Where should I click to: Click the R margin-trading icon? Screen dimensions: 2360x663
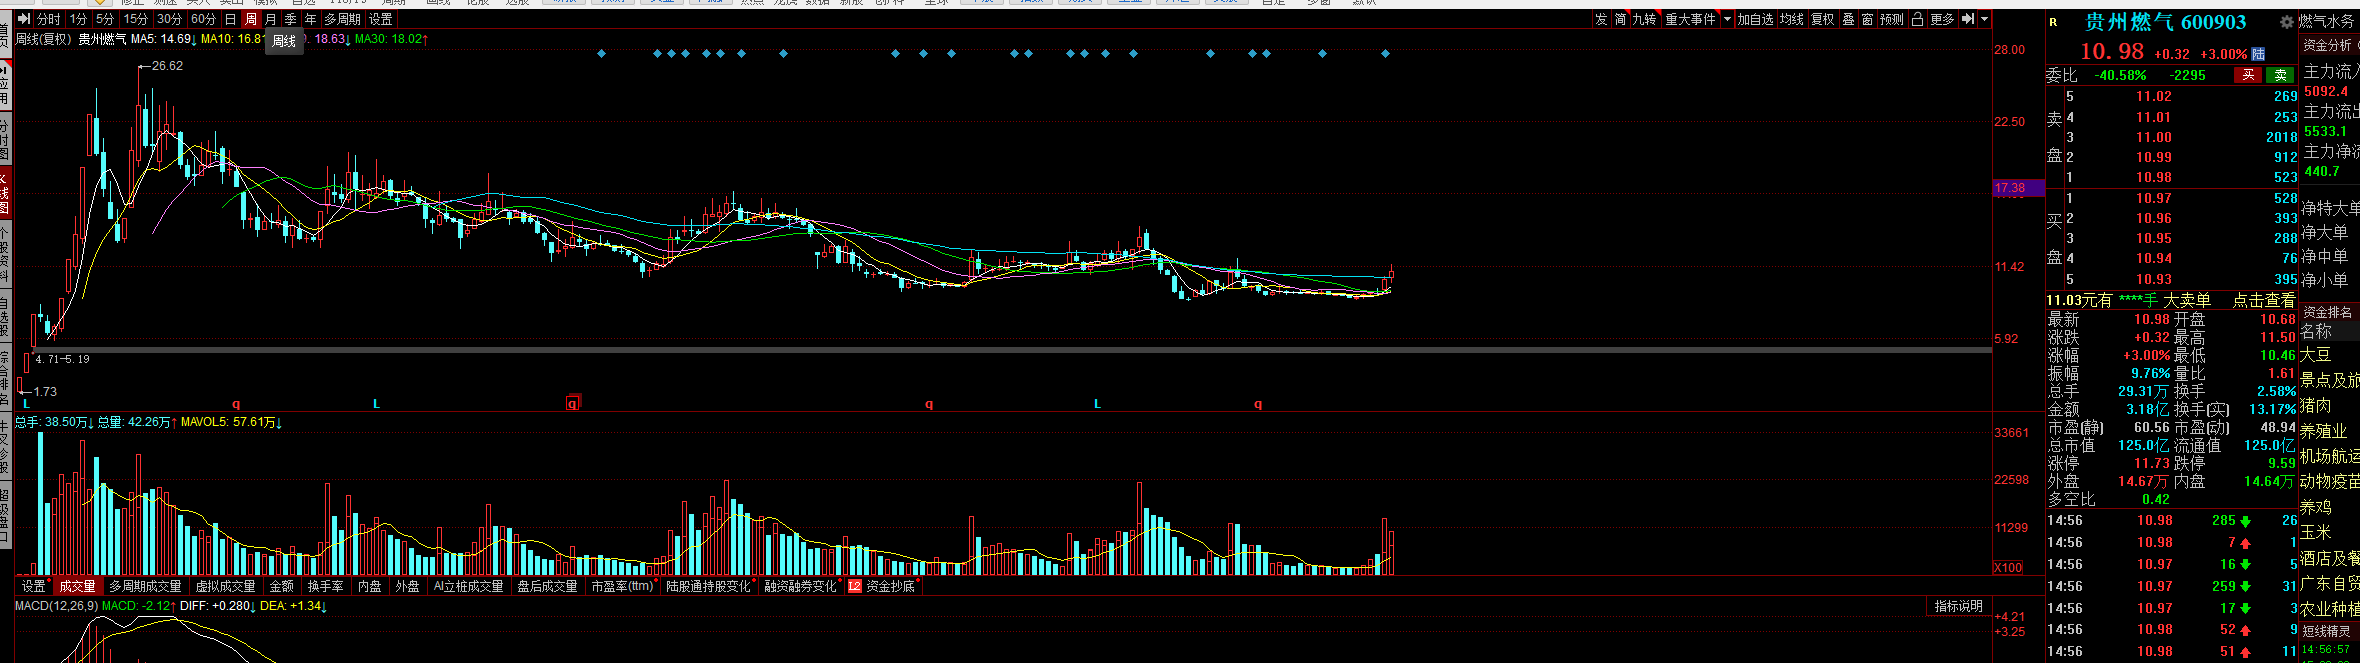pos(2053,22)
